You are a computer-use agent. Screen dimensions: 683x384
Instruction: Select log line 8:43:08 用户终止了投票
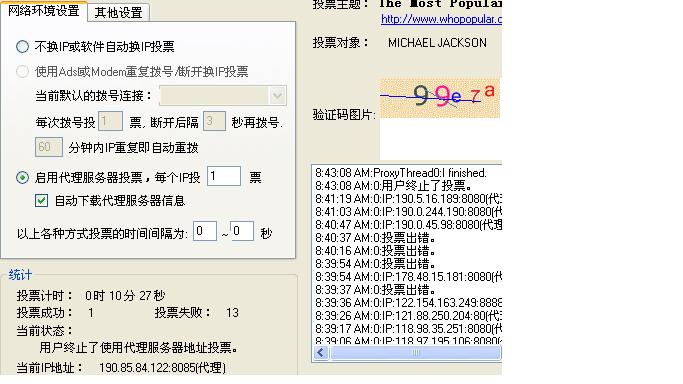[x=393, y=186]
